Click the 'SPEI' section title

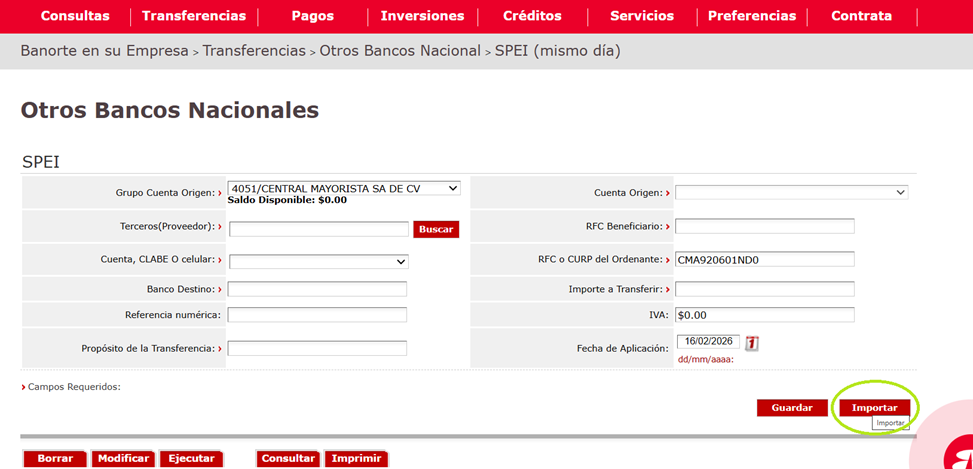41,162
